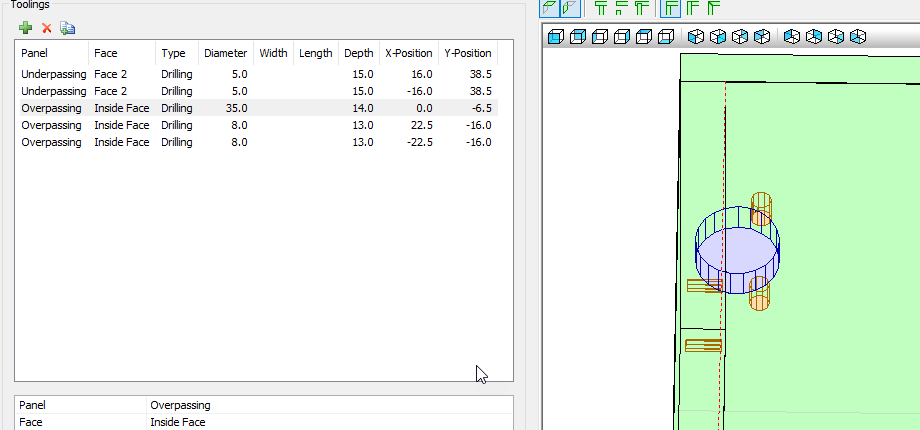Switch to the right-side view cube icon
920x430 pixels.
[621, 37]
